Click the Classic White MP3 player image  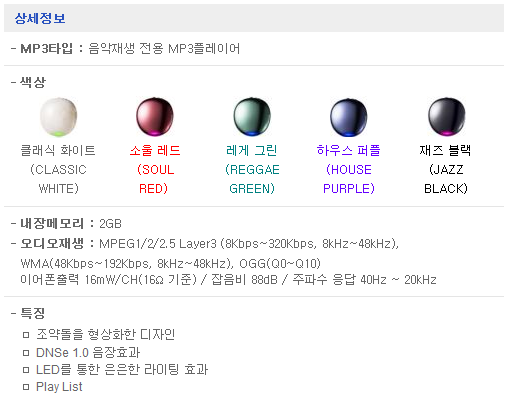(58, 117)
